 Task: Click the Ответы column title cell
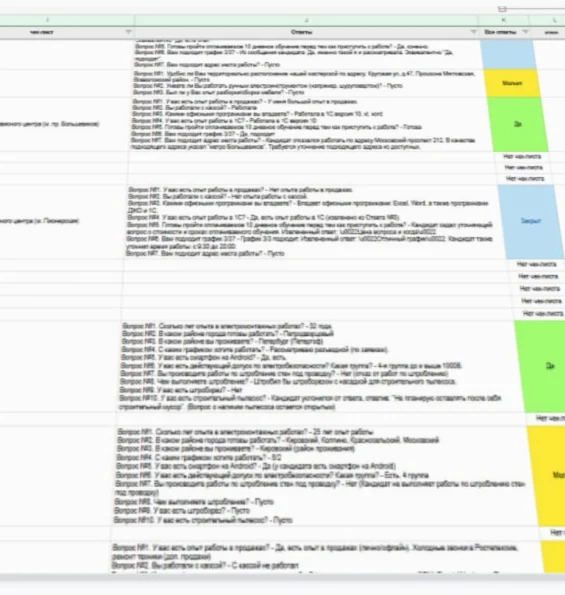pos(302,32)
